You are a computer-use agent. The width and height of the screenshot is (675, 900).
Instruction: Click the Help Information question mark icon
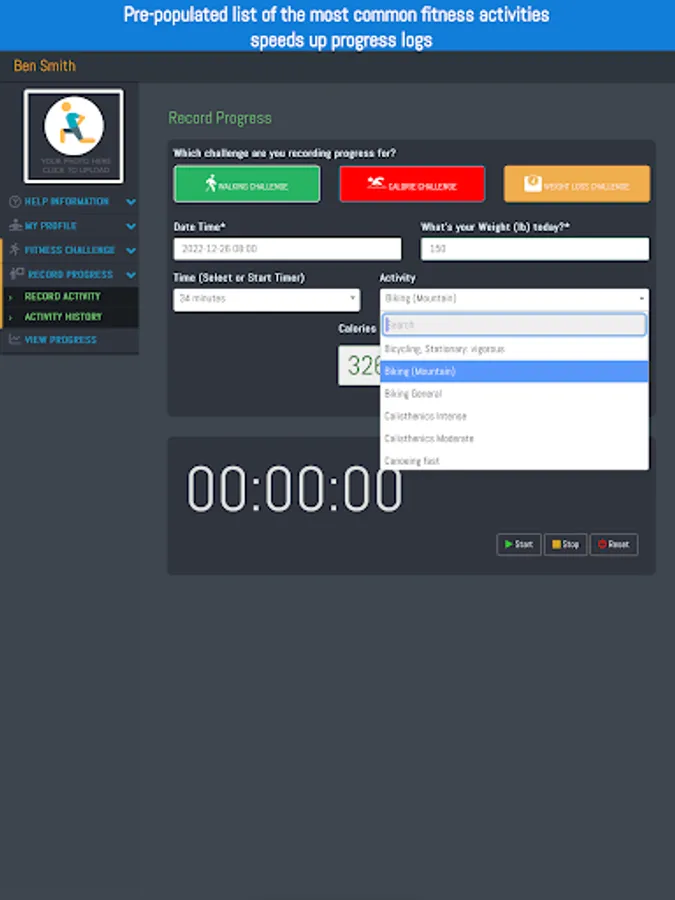click(x=15, y=201)
